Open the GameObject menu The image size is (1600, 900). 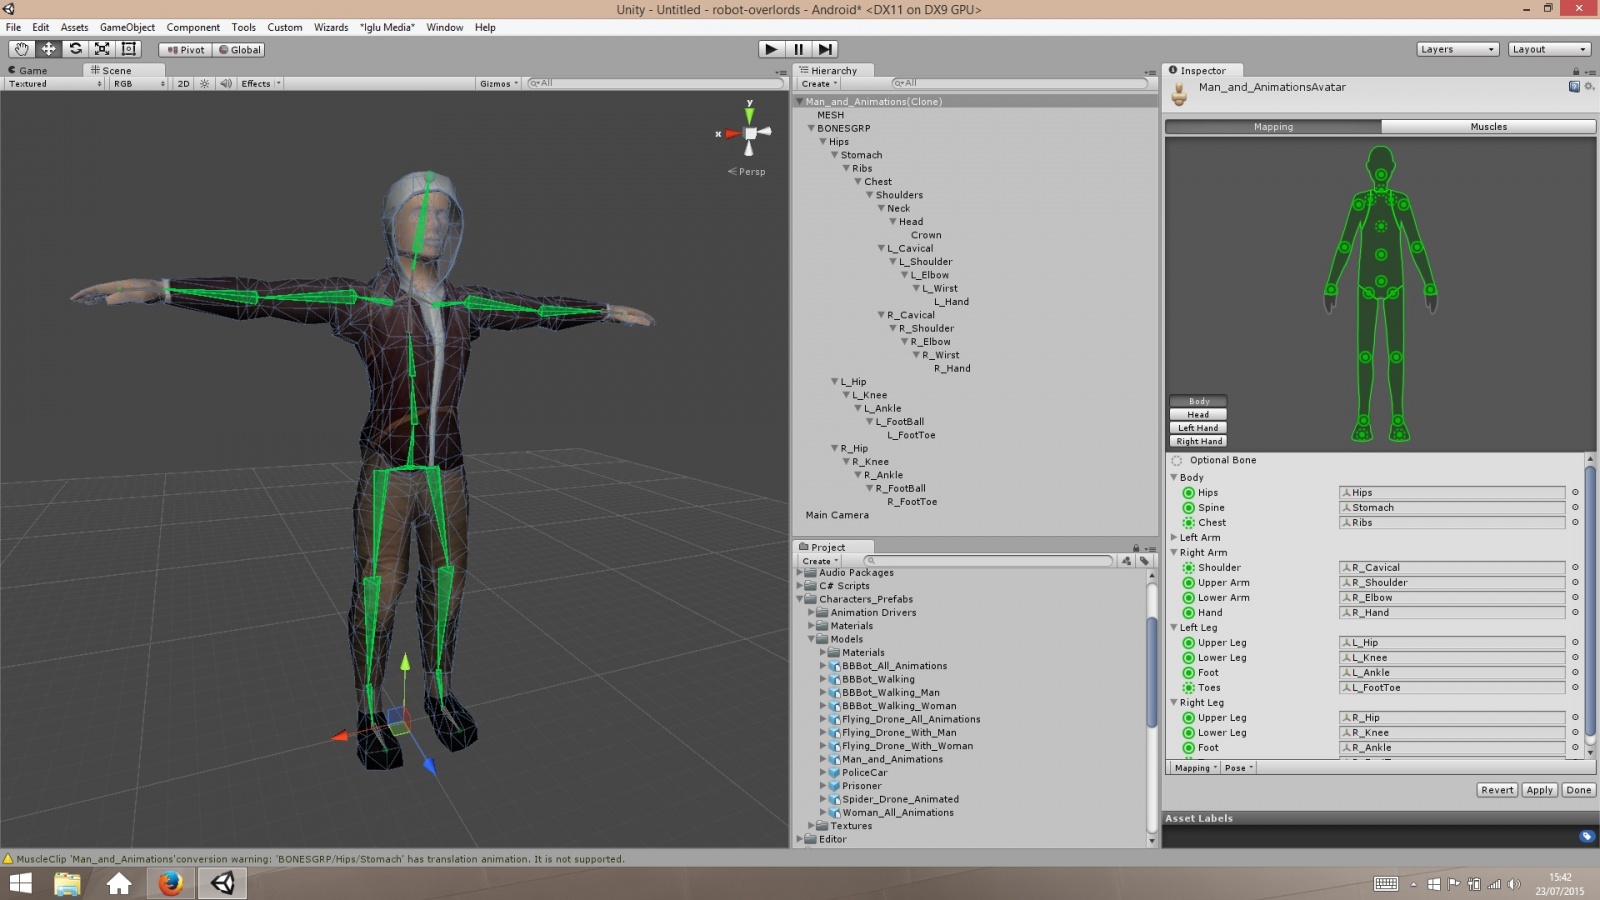pos(127,27)
